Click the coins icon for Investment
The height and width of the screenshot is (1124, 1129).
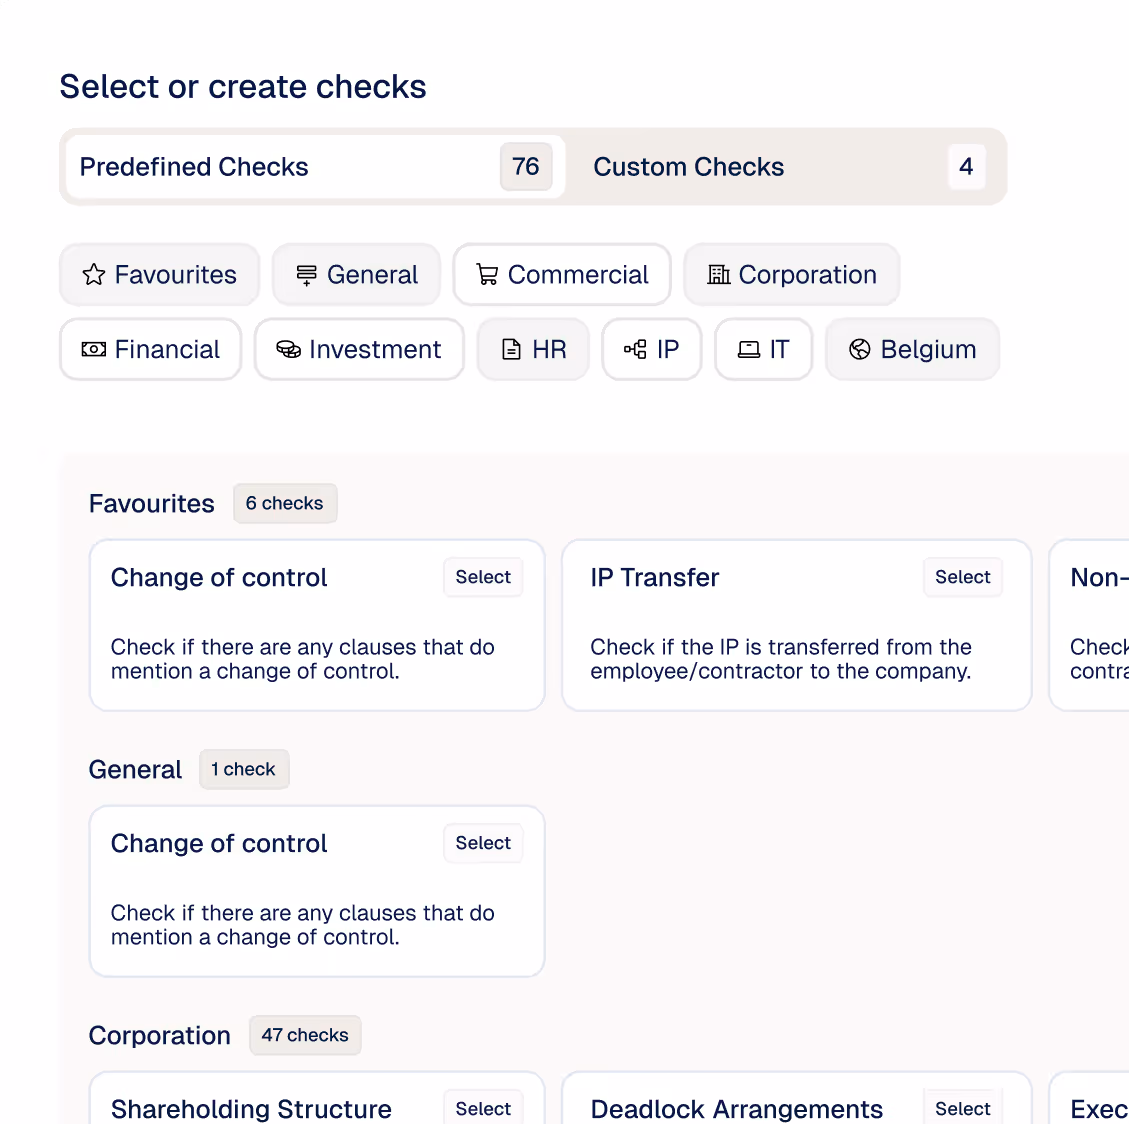click(289, 350)
